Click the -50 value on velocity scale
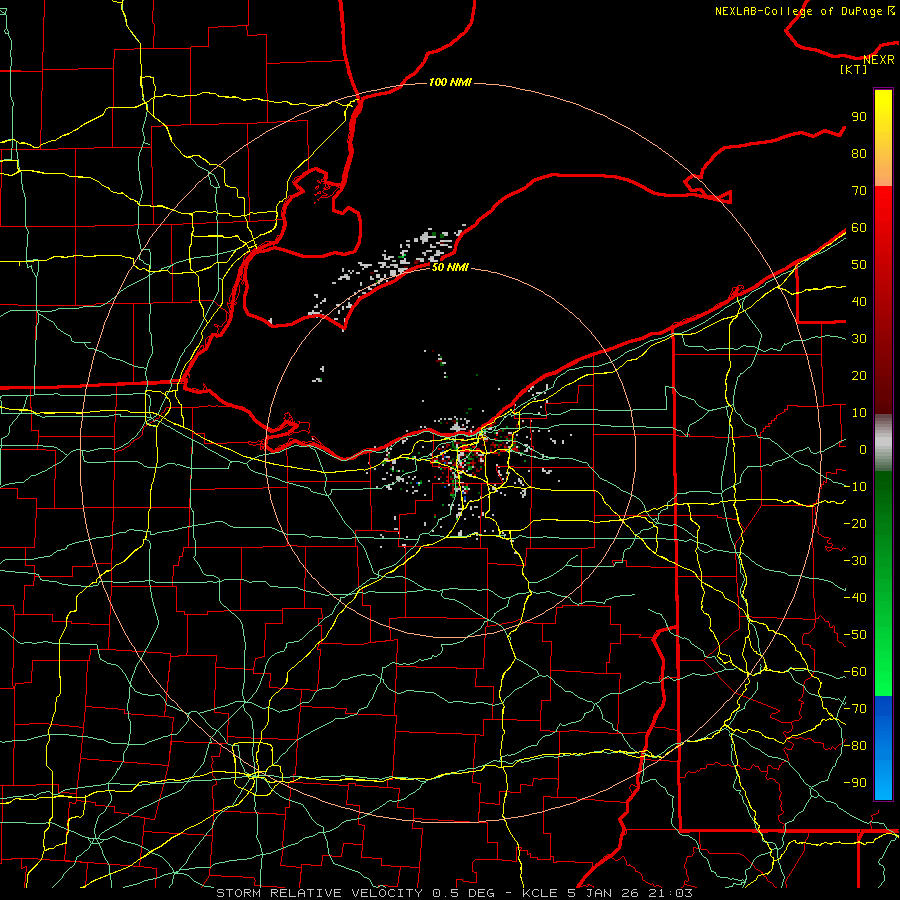 pos(855,635)
